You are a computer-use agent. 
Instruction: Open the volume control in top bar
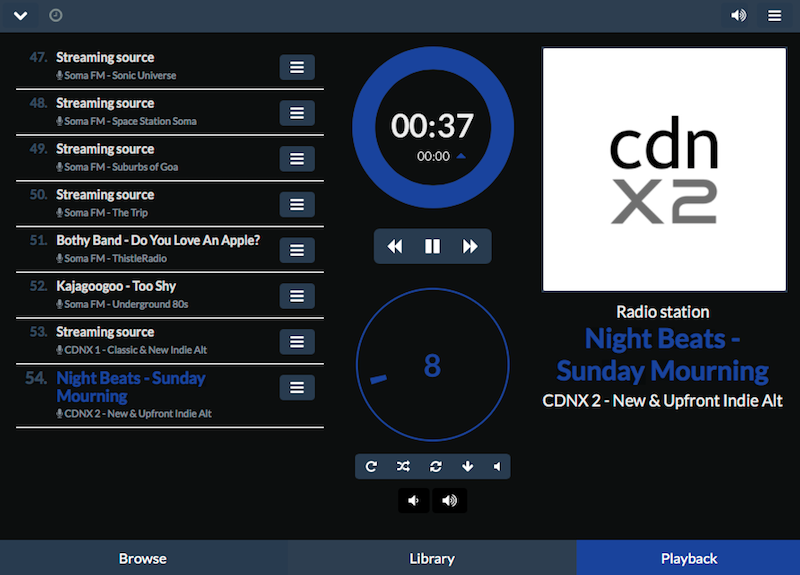[738, 16]
